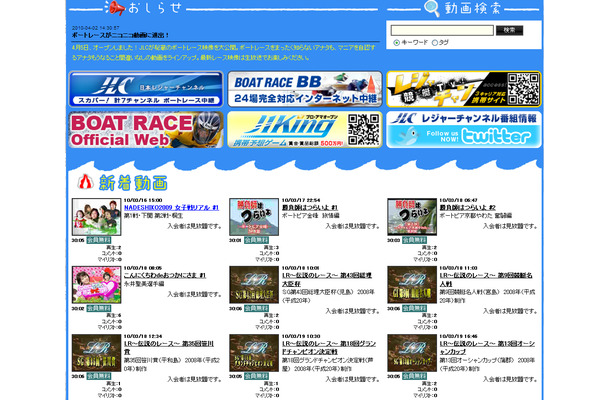Click the 第35回笹川賞 LR thumbnail

(96, 353)
